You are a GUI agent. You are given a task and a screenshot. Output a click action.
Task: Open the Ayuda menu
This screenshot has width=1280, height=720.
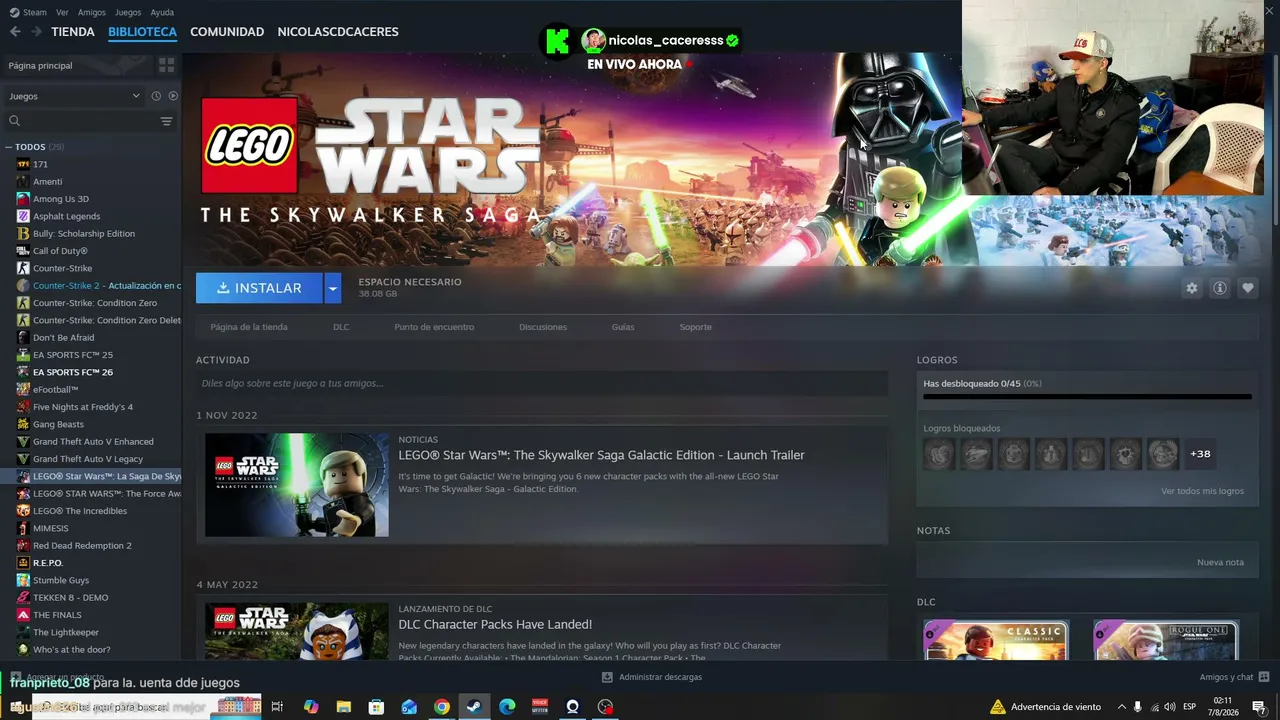[162, 12]
